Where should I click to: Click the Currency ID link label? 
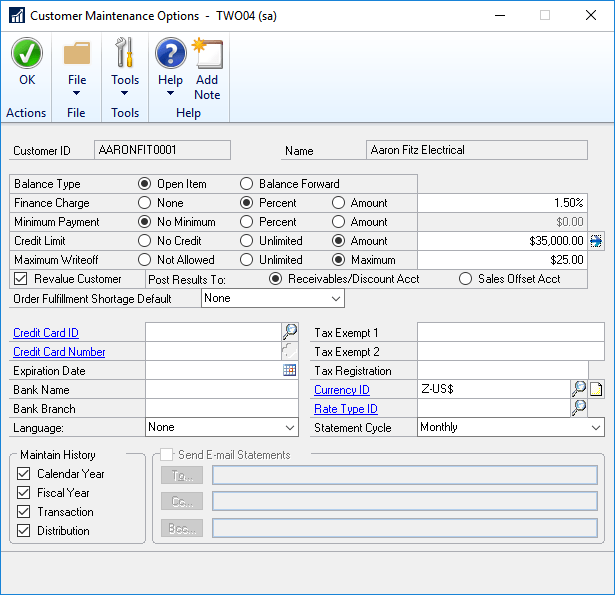pos(342,390)
